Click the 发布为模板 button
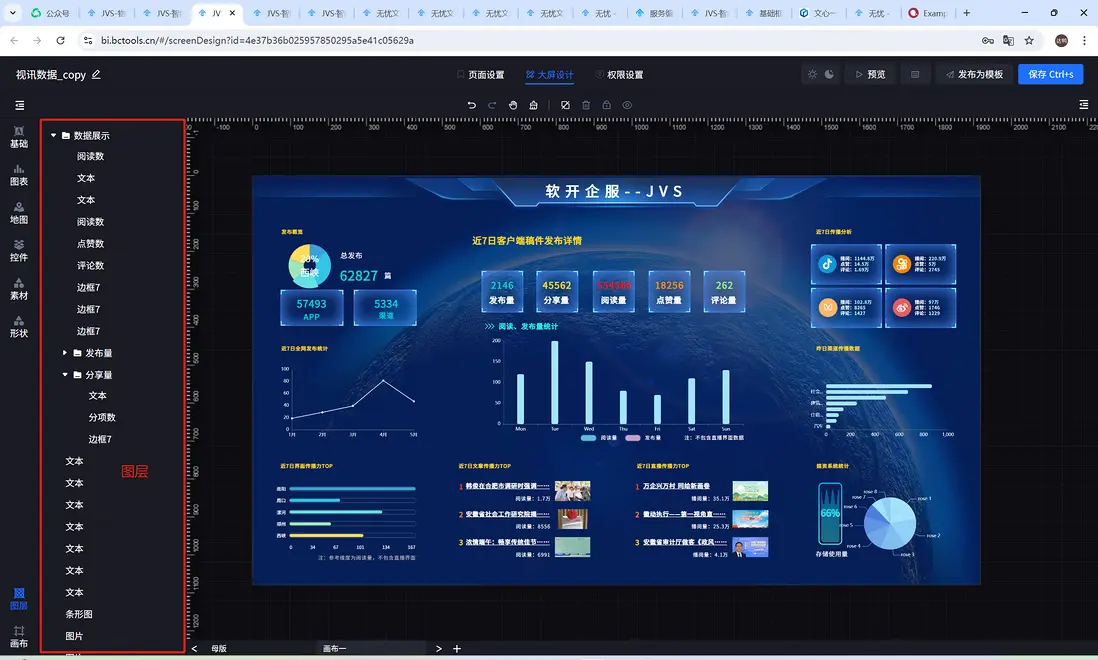Image resolution: width=1098 pixels, height=660 pixels. (x=974, y=74)
